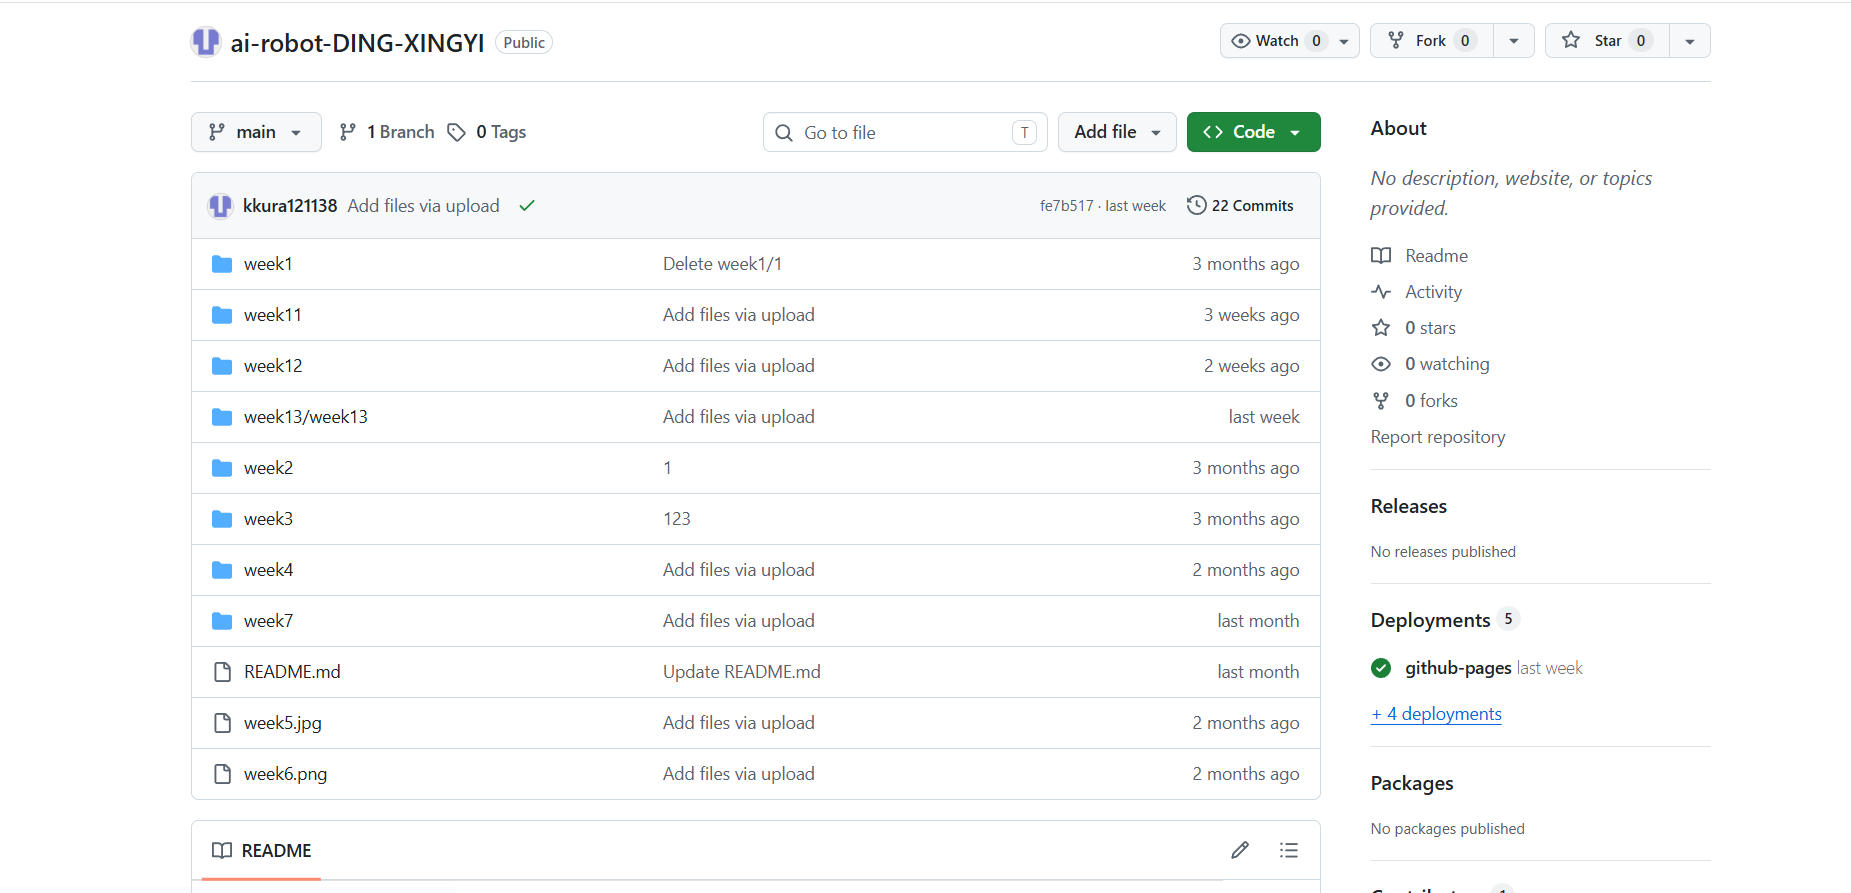Open the Packages section heading link
This screenshot has width=1851, height=893.
(x=1412, y=783)
